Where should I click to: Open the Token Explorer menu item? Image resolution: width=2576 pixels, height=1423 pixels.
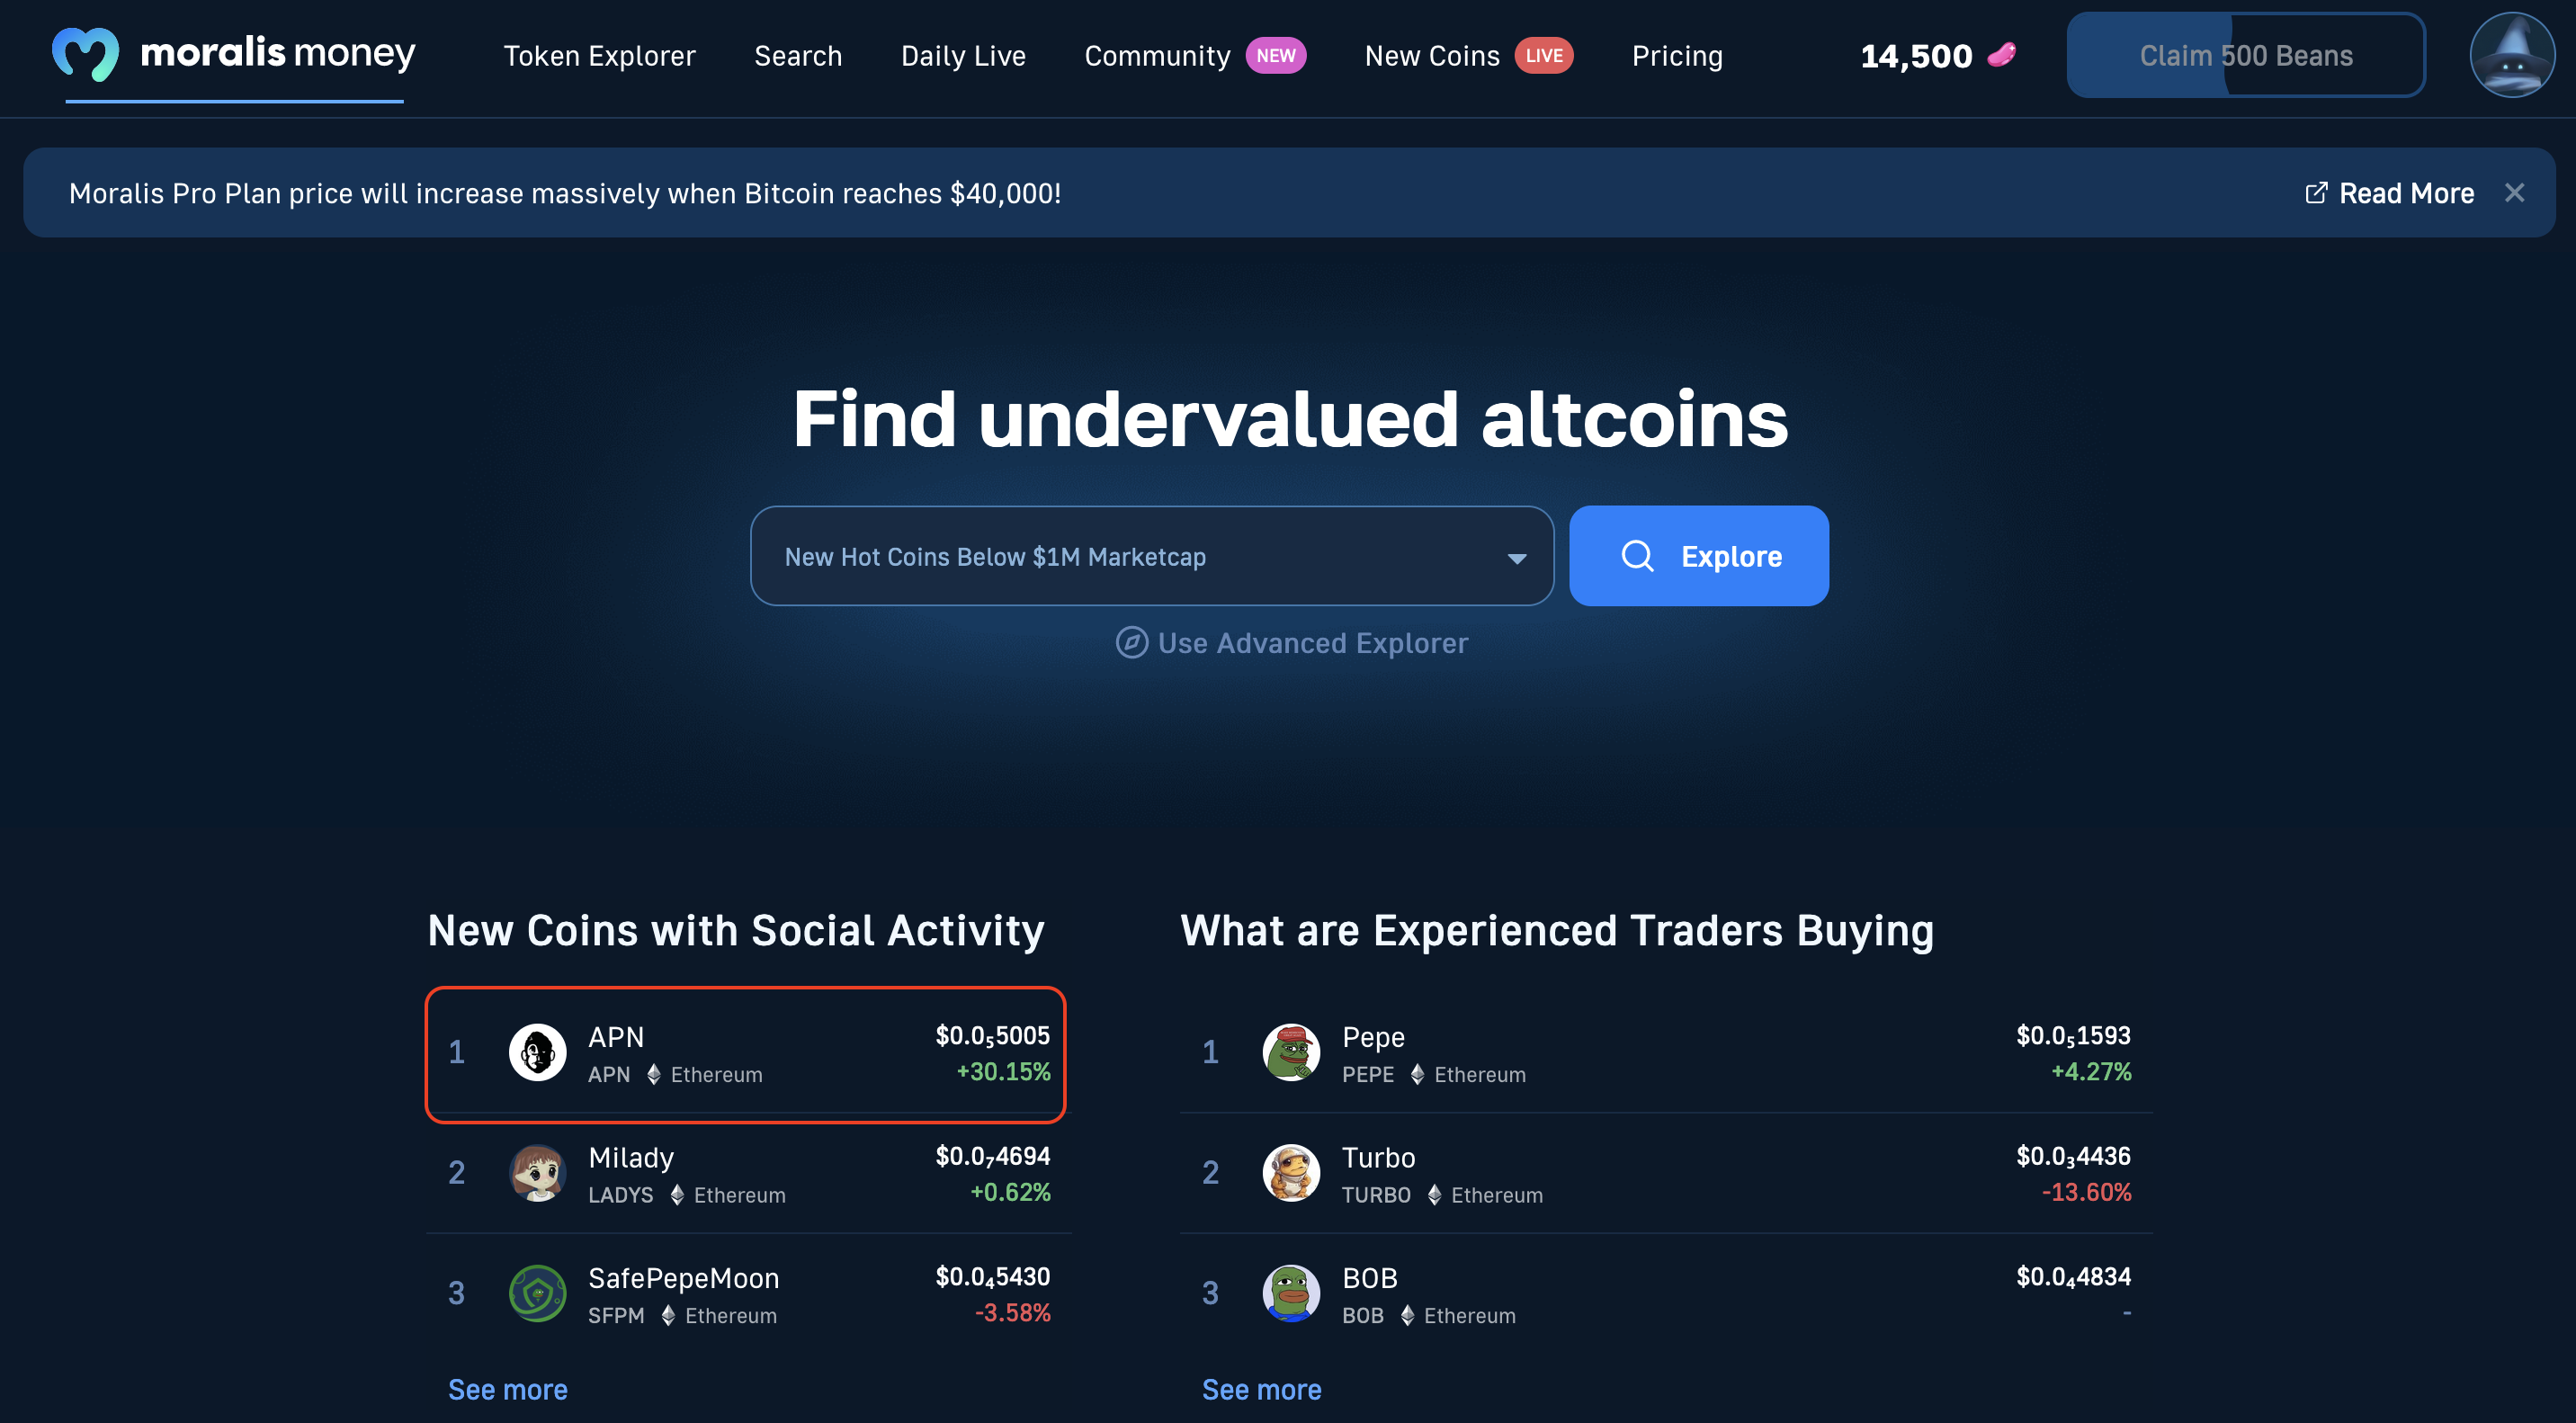coord(599,56)
